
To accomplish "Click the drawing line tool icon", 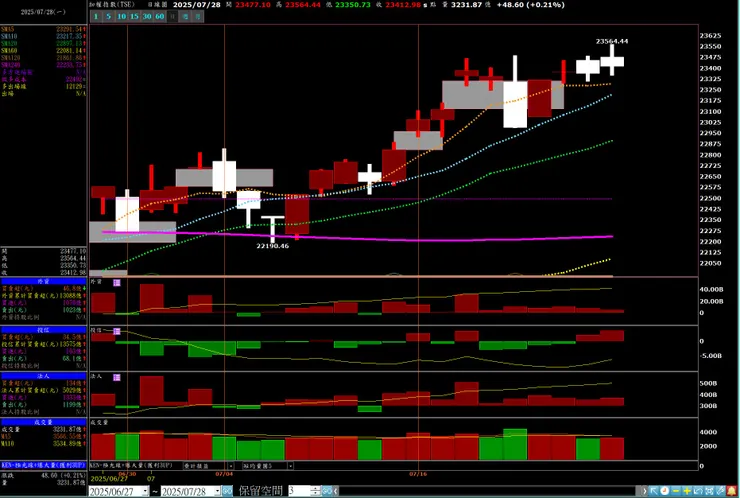I will [x=720, y=491].
